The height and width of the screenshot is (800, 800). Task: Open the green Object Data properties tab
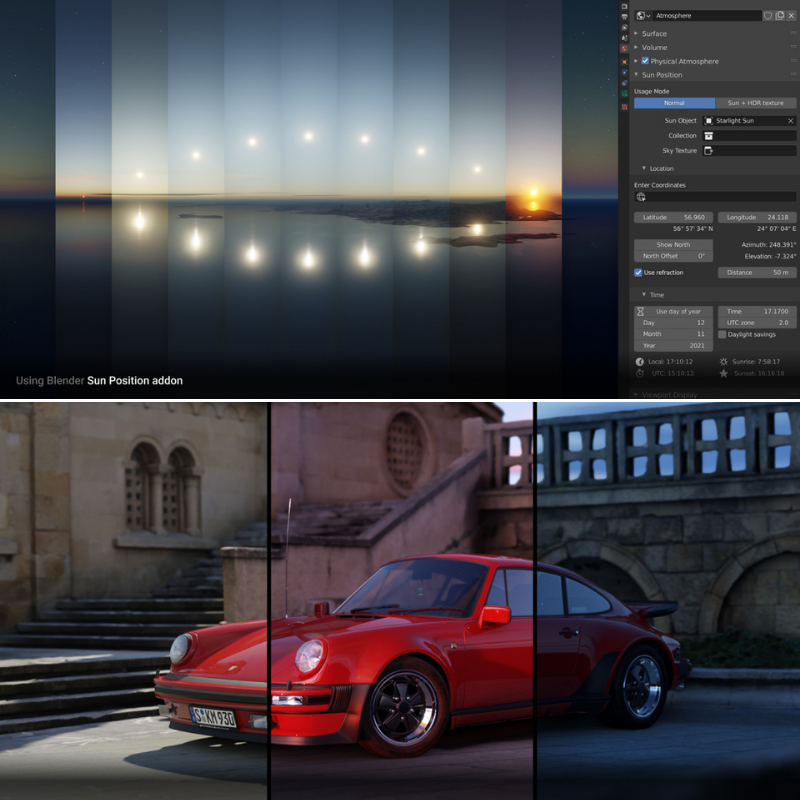(624, 93)
